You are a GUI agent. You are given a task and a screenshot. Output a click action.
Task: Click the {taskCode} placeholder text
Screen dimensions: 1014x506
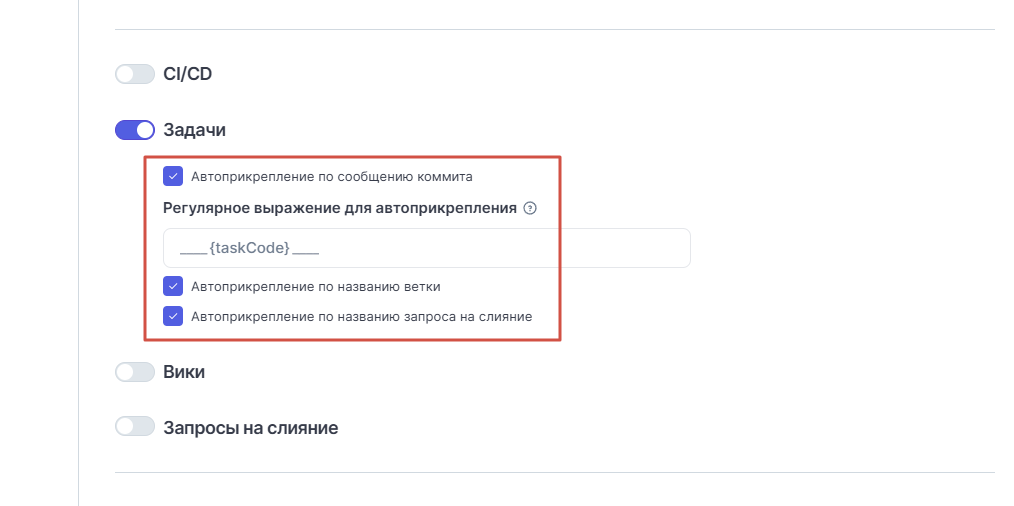pos(250,248)
